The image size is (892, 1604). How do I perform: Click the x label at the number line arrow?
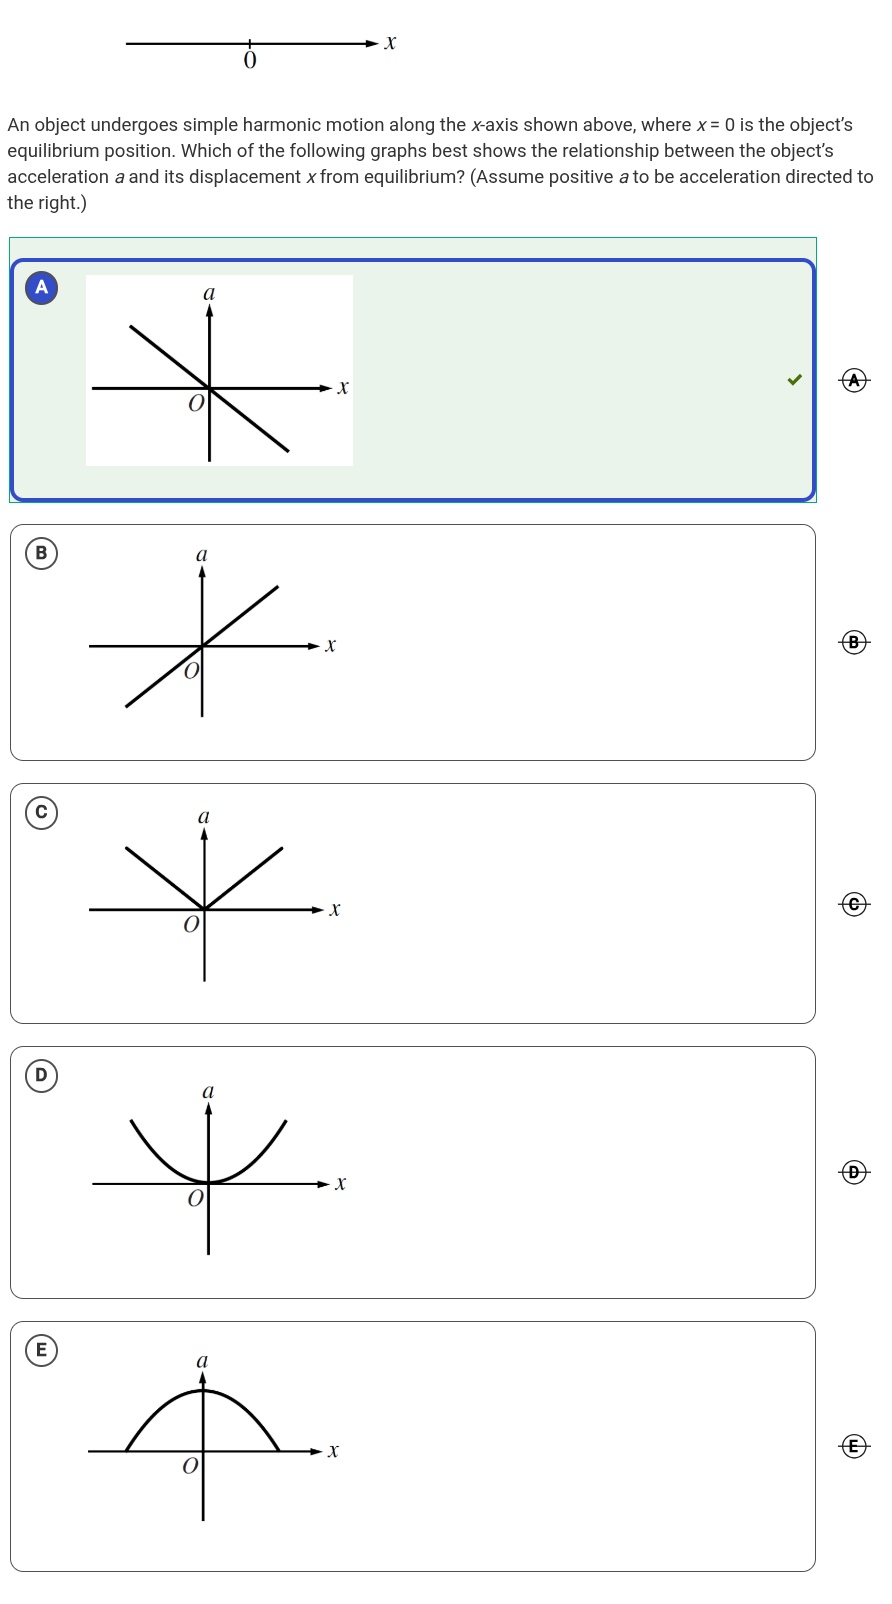point(390,42)
